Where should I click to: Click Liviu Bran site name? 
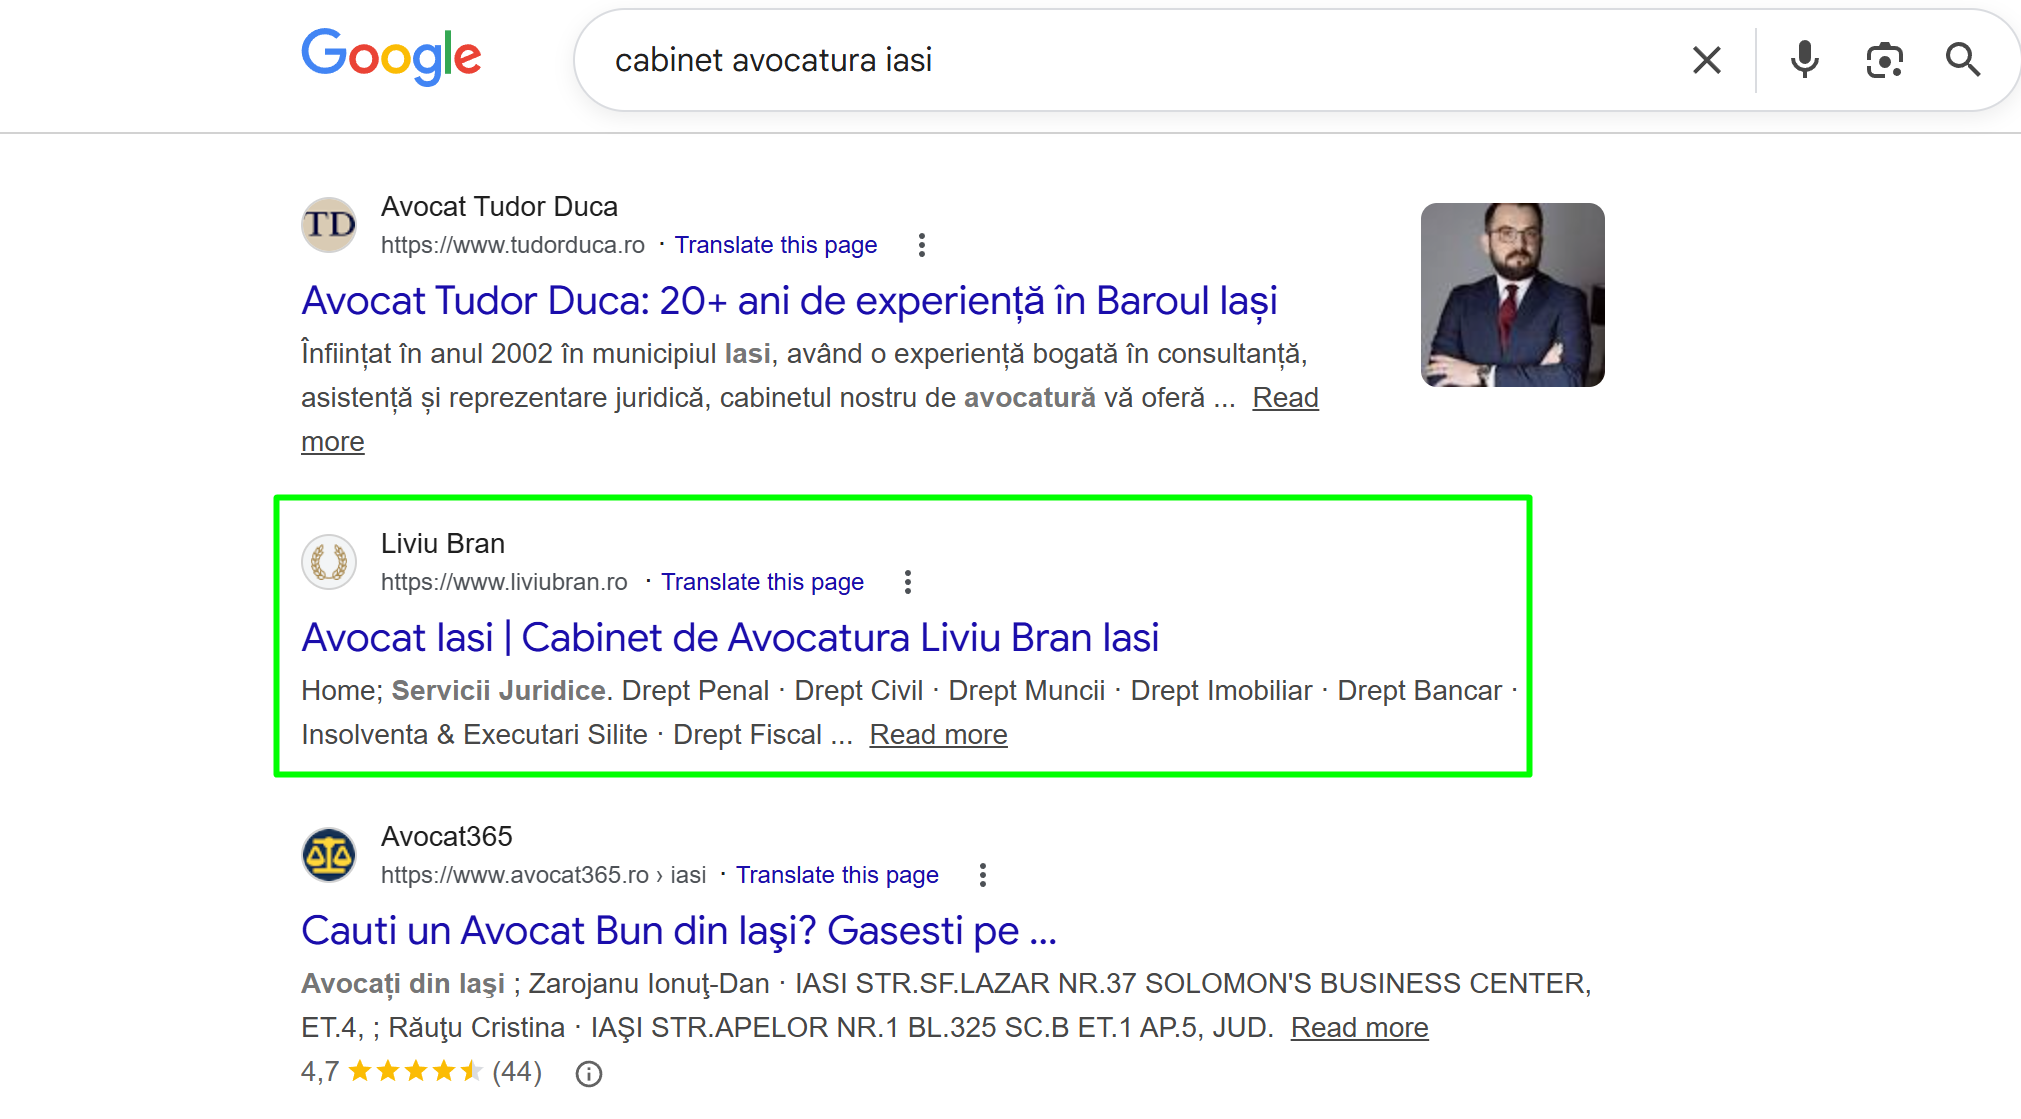tap(442, 544)
